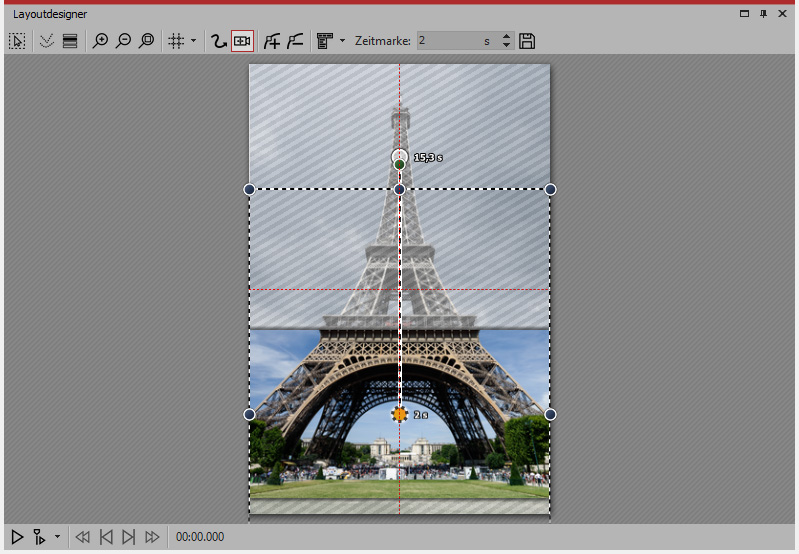Open the grid options dropdown arrow
Image resolution: width=799 pixels, height=554 pixels.
tap(194, 41)
